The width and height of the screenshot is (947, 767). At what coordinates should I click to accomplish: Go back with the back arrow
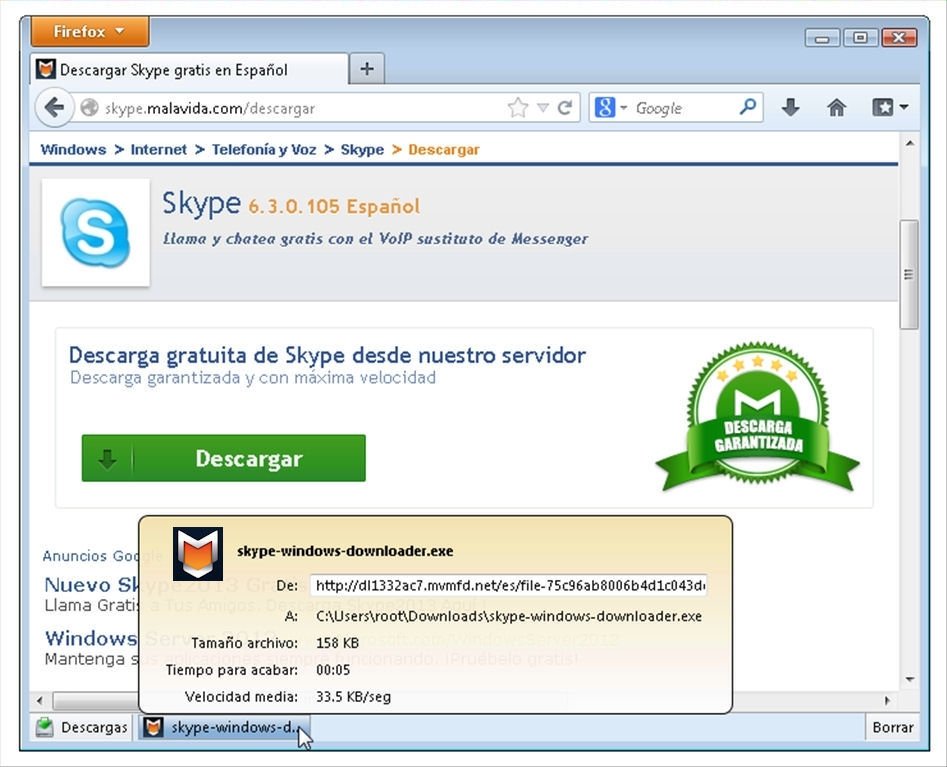coord(54,108)
